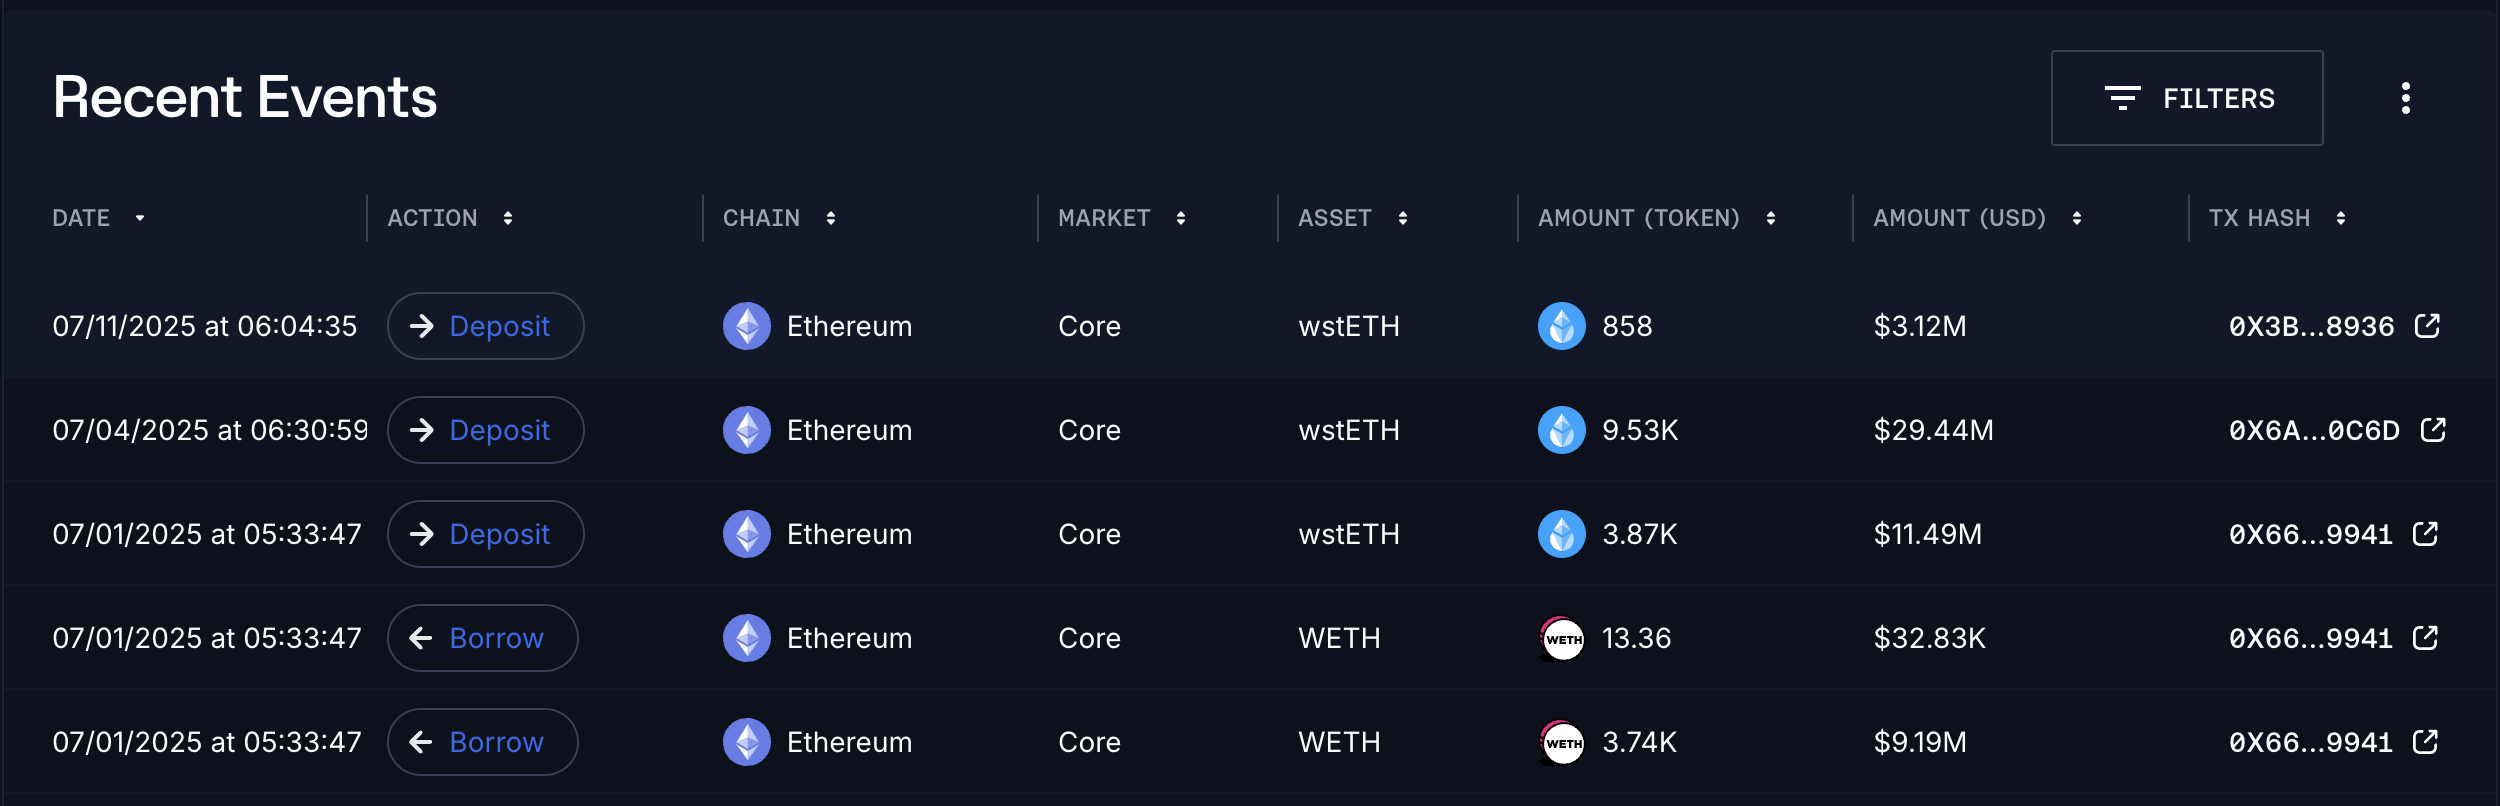Open the three-dot more options menu
The height and width of the screenshot is (806, 2500).
(2405, 98)
